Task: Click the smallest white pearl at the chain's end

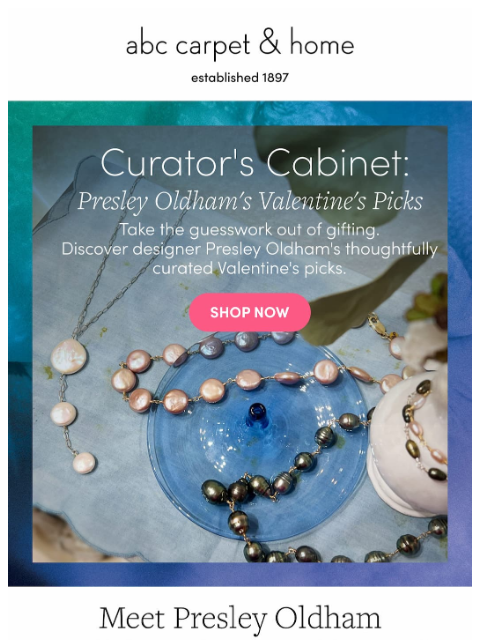Action: click(x=84, y=463)
